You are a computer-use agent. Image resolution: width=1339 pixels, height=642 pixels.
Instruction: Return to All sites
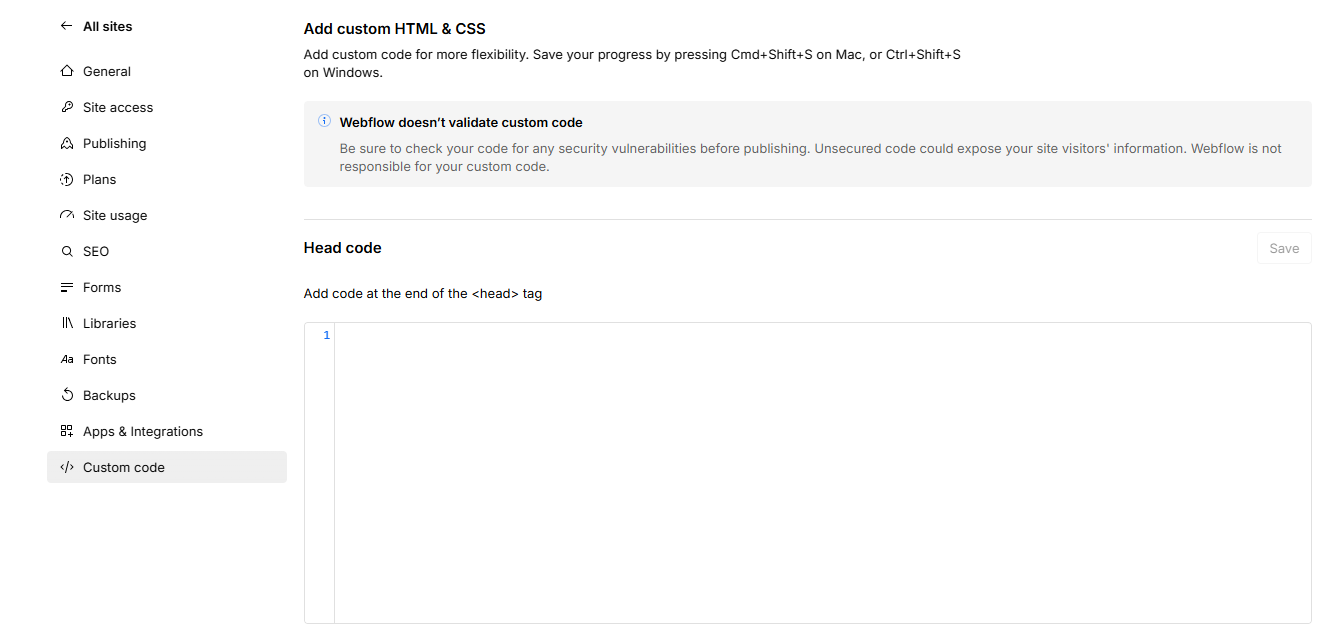[107, 26]
